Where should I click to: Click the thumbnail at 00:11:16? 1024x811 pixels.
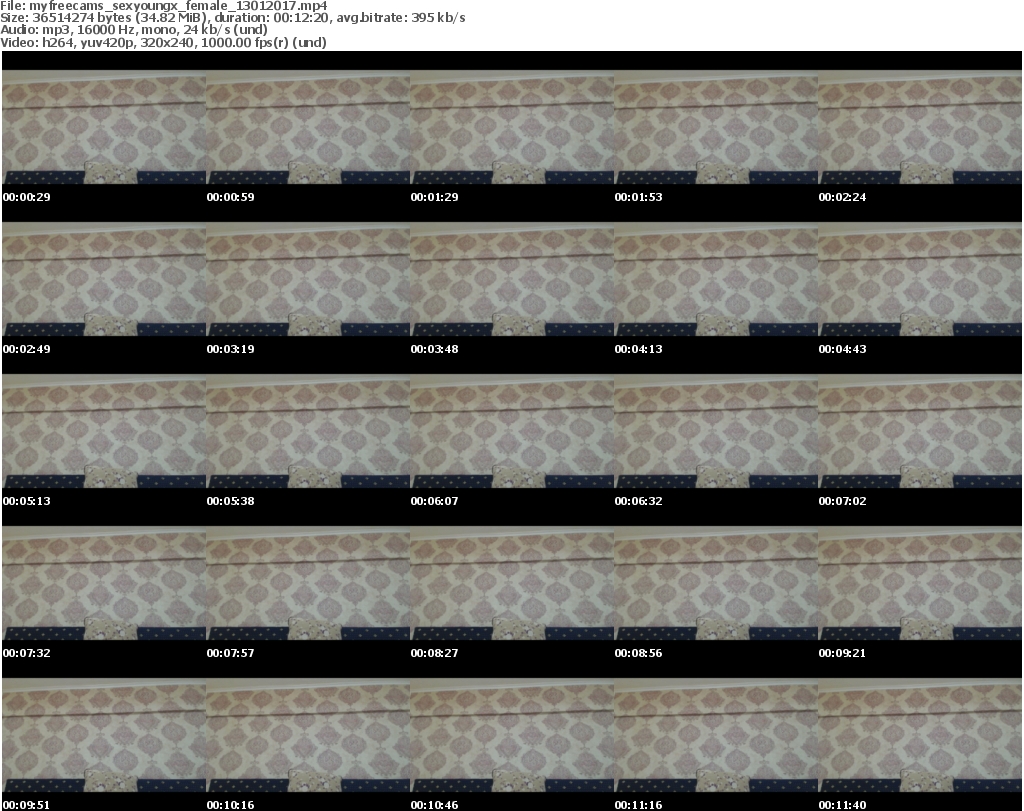(x=716, y=736)
